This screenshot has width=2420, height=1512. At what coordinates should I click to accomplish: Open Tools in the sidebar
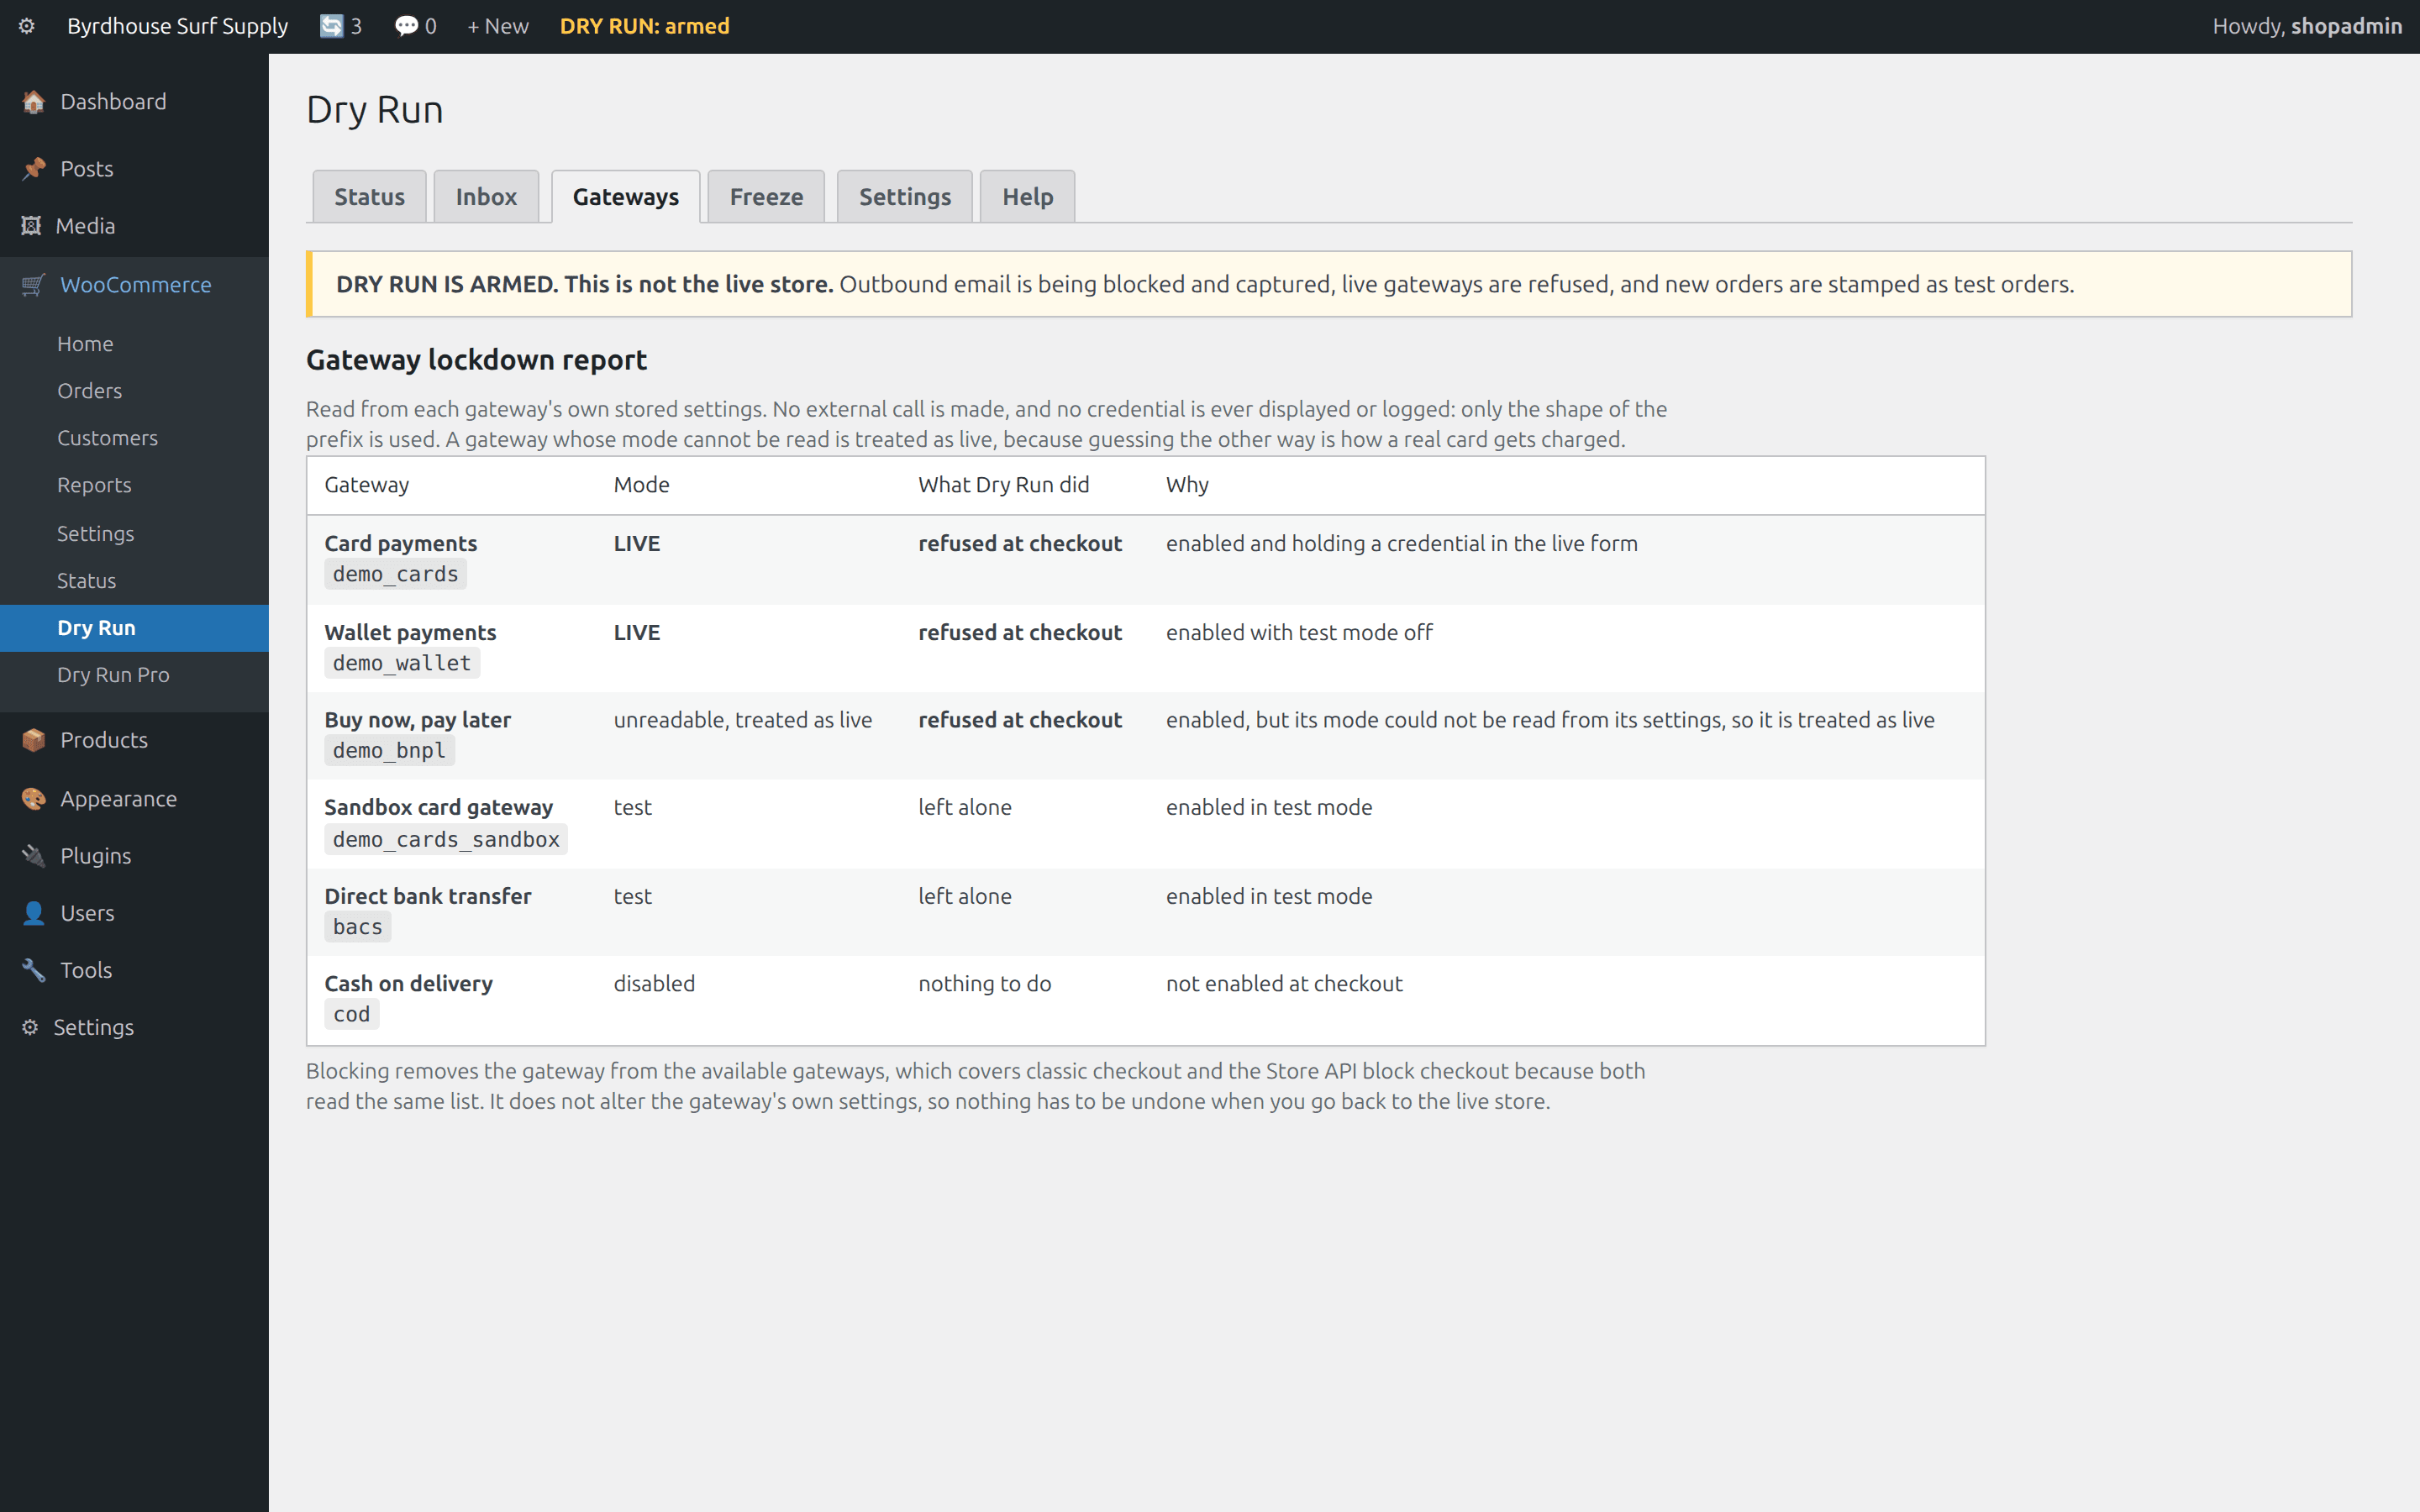(x=134, y=970)
